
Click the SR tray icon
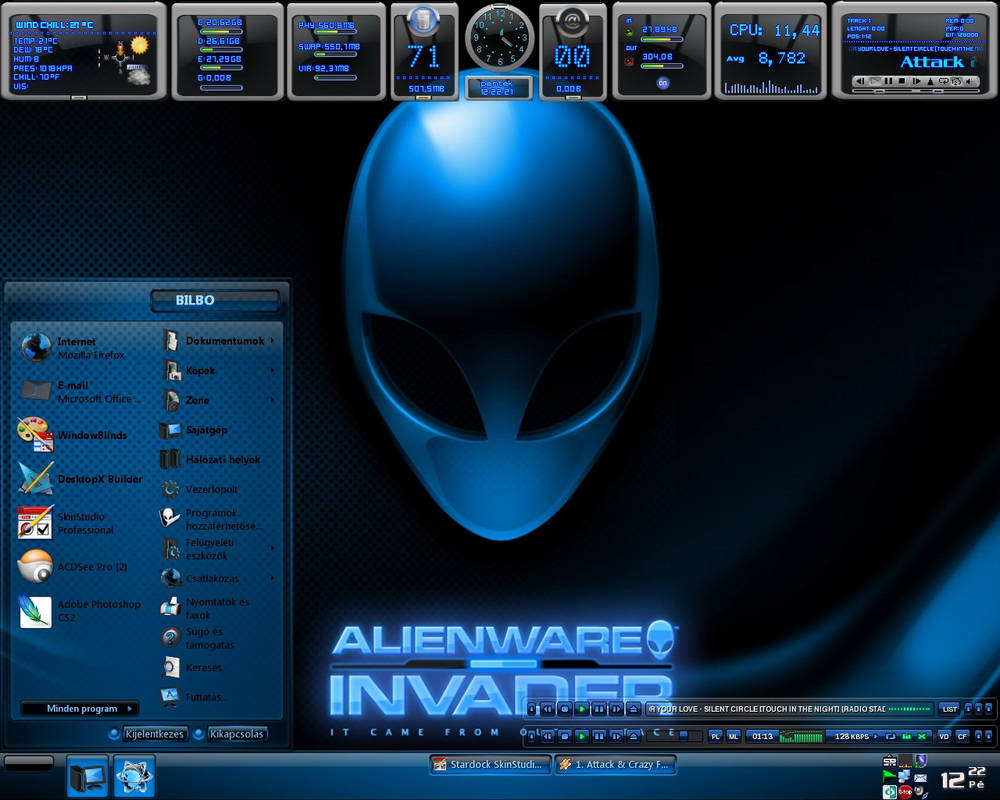pos(890,761)
